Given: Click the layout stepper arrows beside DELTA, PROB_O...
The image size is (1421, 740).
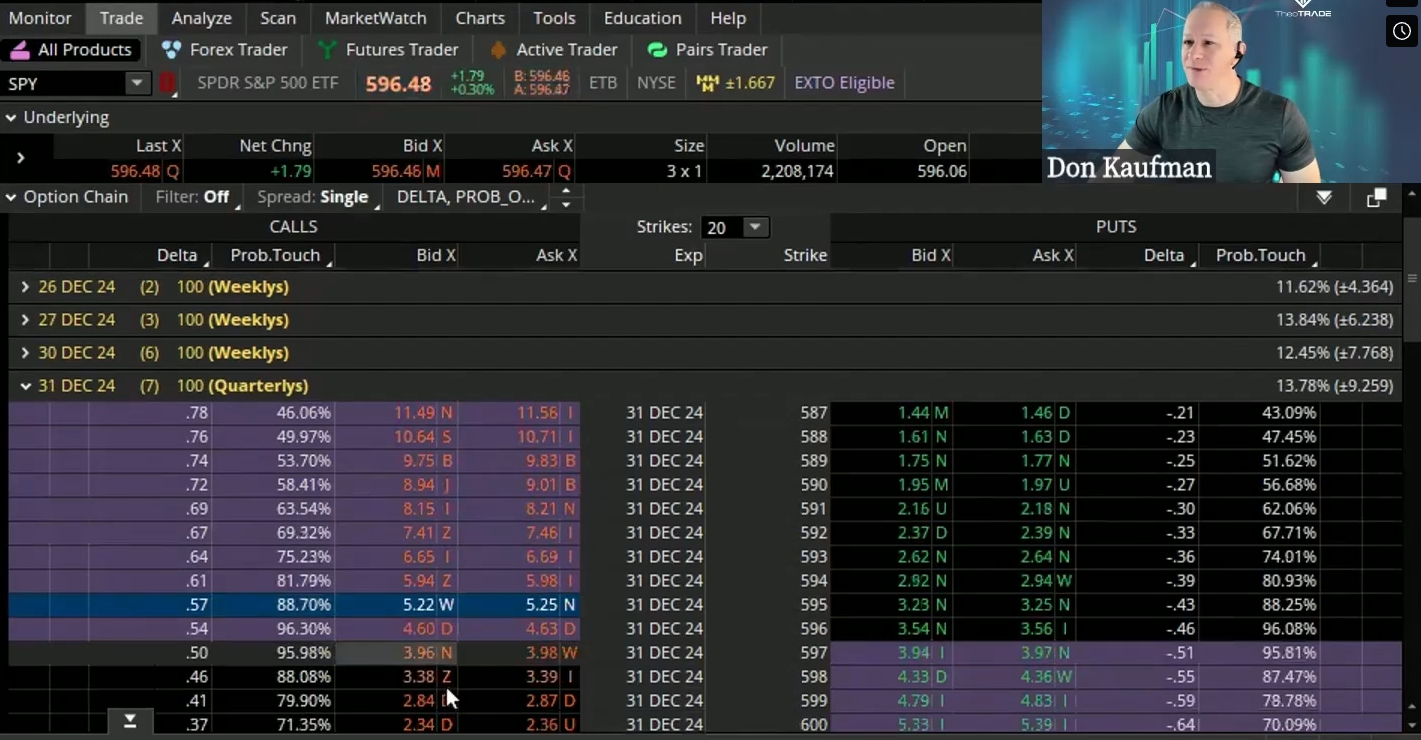Looking at the screenshot, I should [565, 197].
